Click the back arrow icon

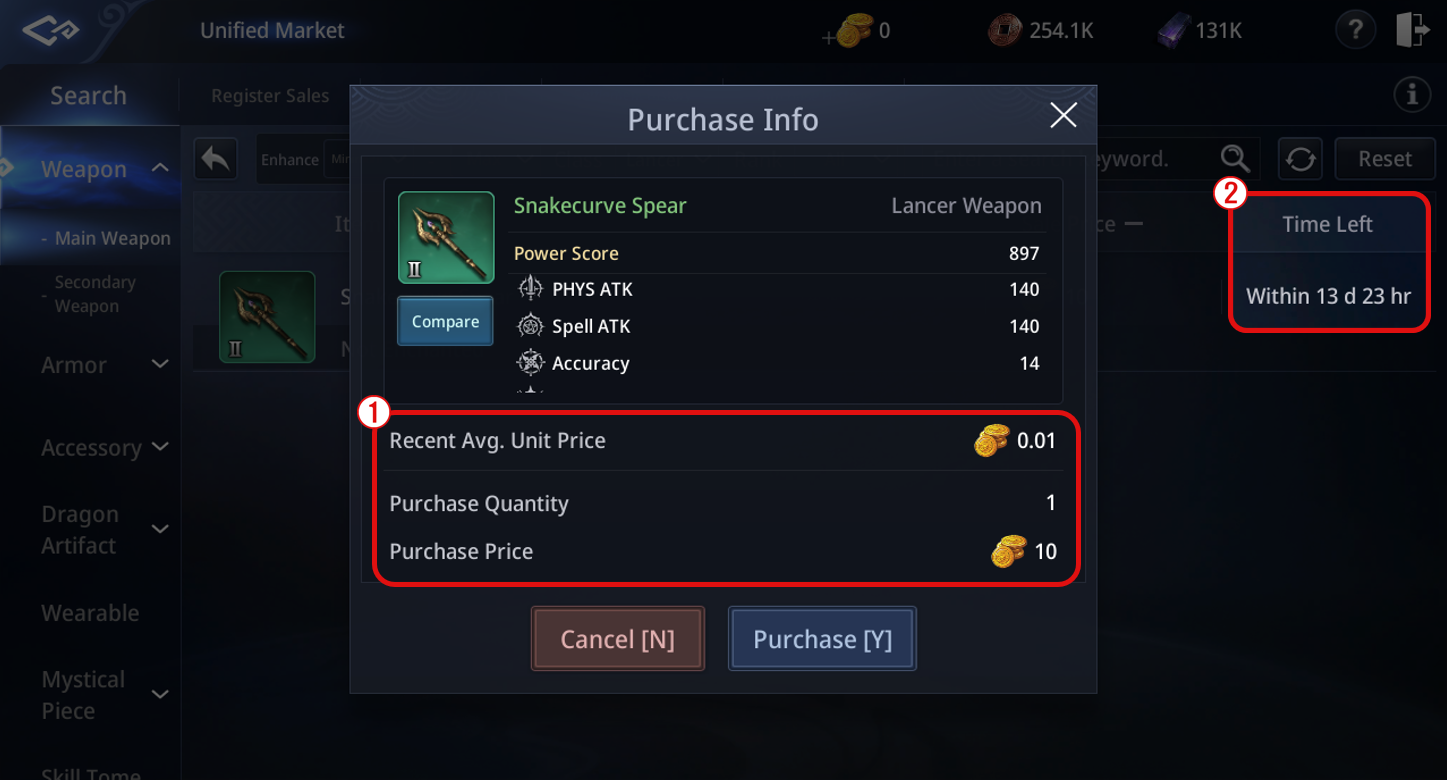coord(216,159)
